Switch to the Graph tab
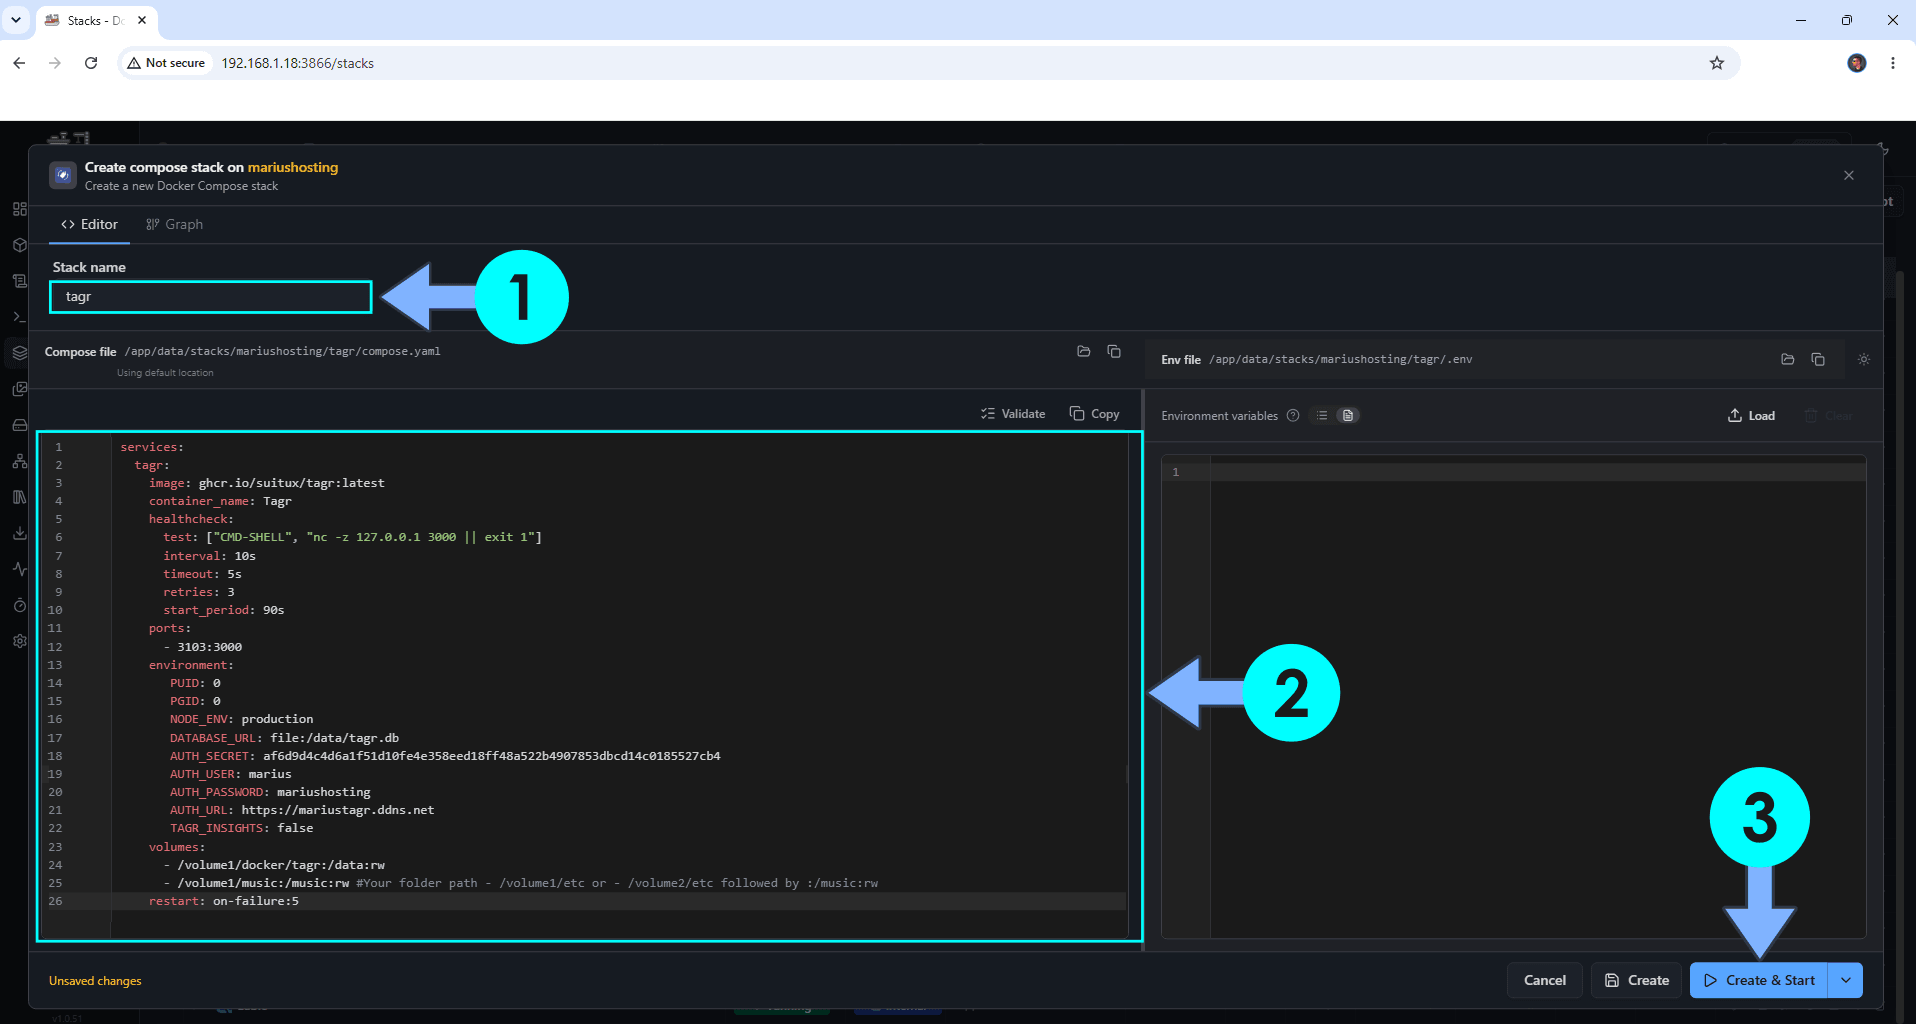 (174, 224)
